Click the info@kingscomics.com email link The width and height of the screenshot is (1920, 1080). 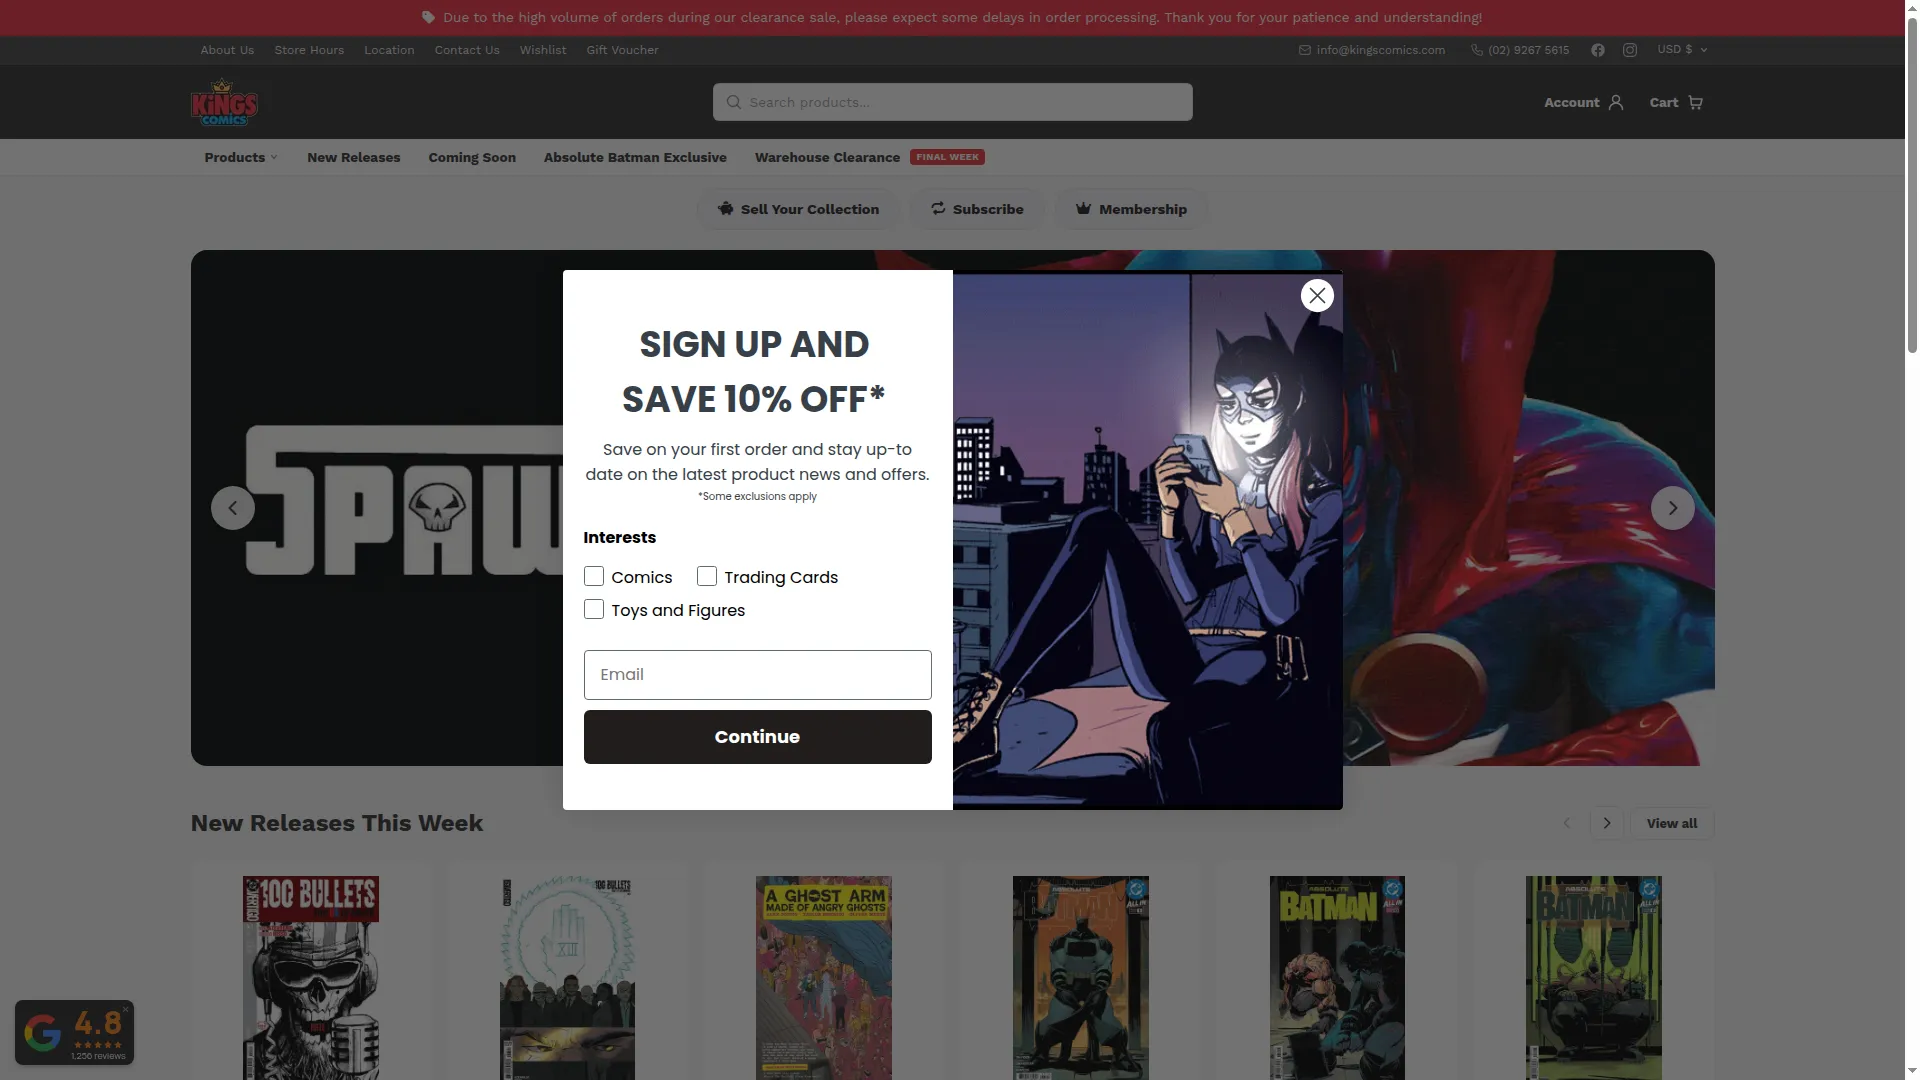(1381, 50)
